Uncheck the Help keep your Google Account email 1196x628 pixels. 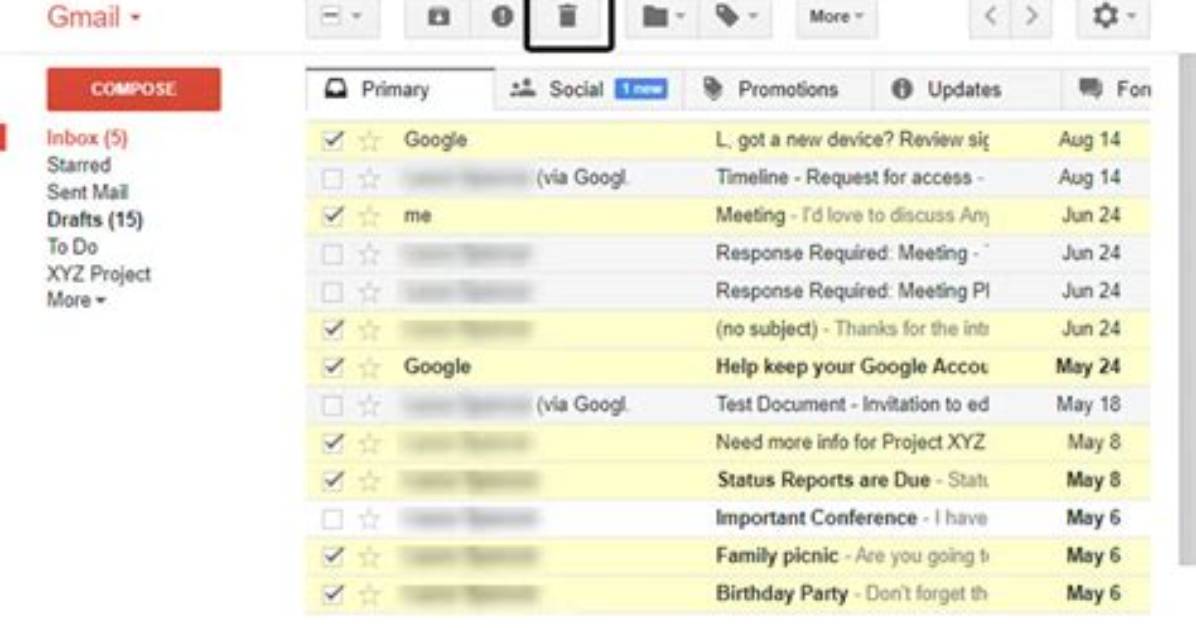pos(333,367)
